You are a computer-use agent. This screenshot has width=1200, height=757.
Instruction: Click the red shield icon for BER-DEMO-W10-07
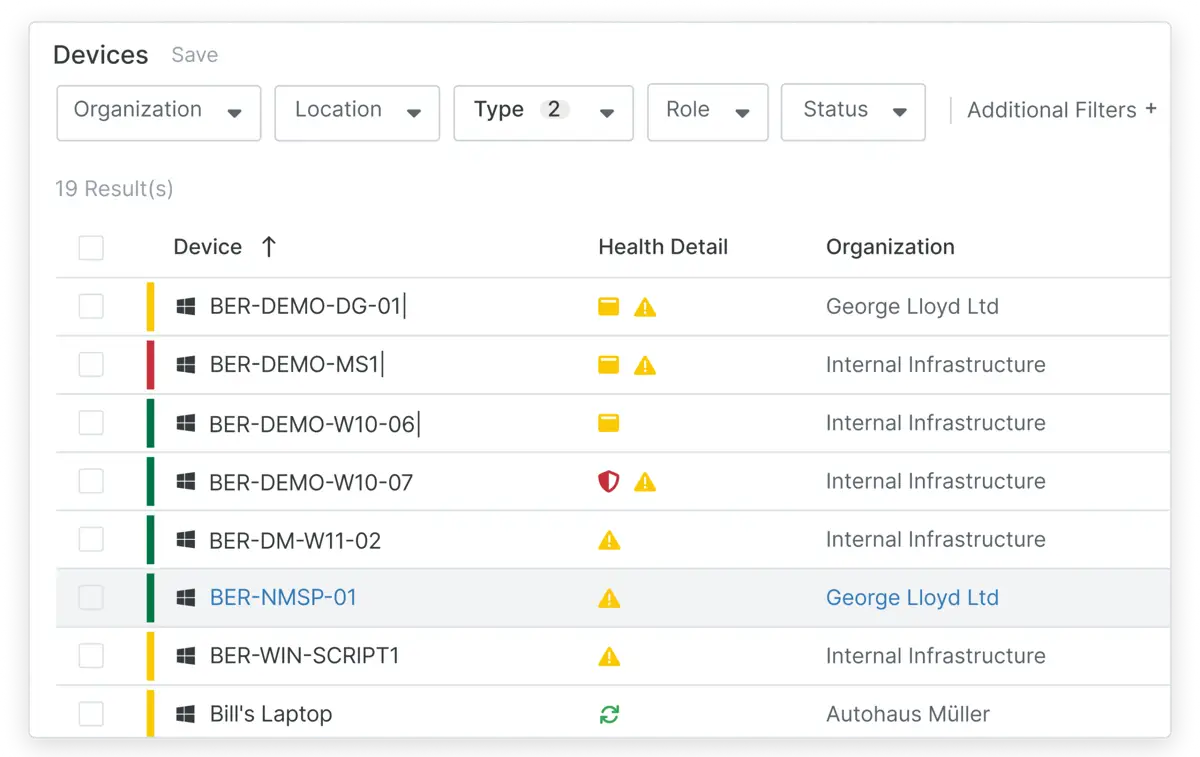[608, 482]
